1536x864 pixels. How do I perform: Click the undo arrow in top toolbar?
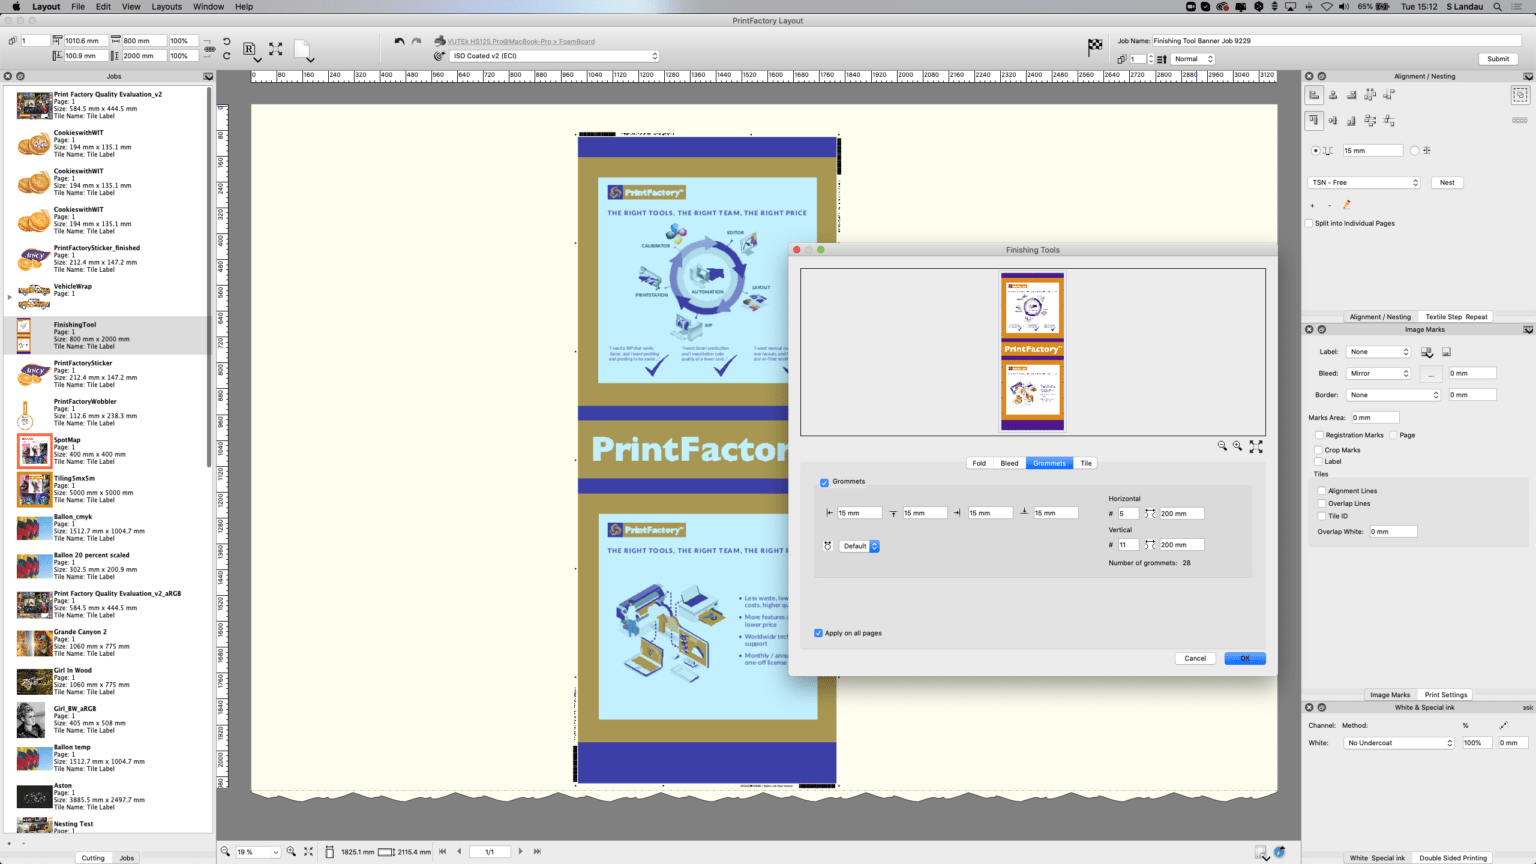coord(400,41)
